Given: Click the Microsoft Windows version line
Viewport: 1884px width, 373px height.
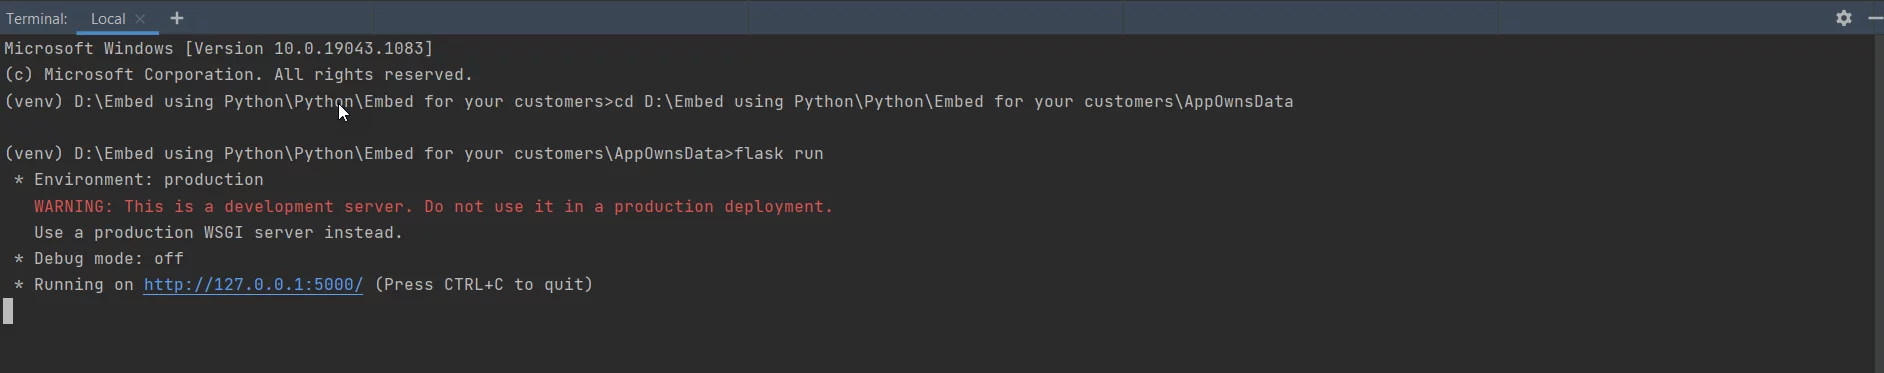Looking at the screenshot, I should (x=219, y=49).
